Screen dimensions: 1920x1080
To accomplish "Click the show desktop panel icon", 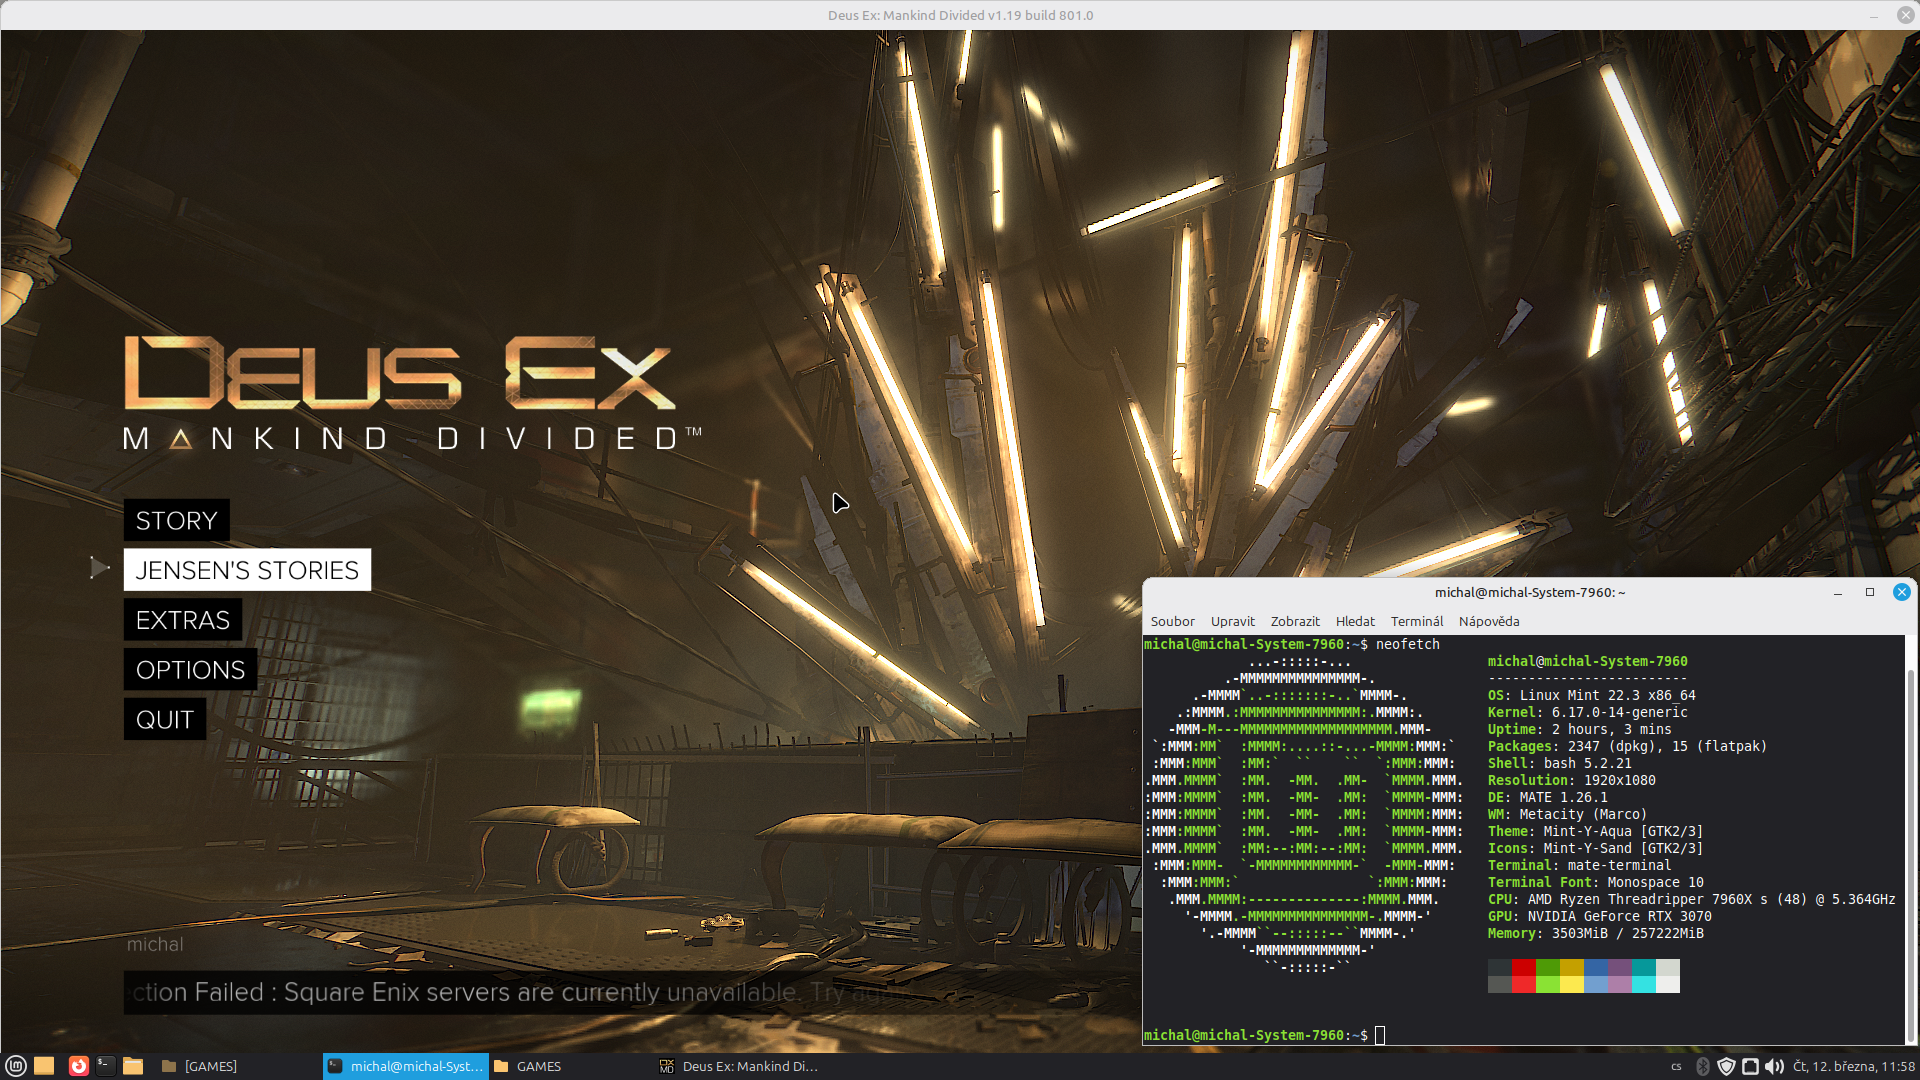I will (44, 1066).
